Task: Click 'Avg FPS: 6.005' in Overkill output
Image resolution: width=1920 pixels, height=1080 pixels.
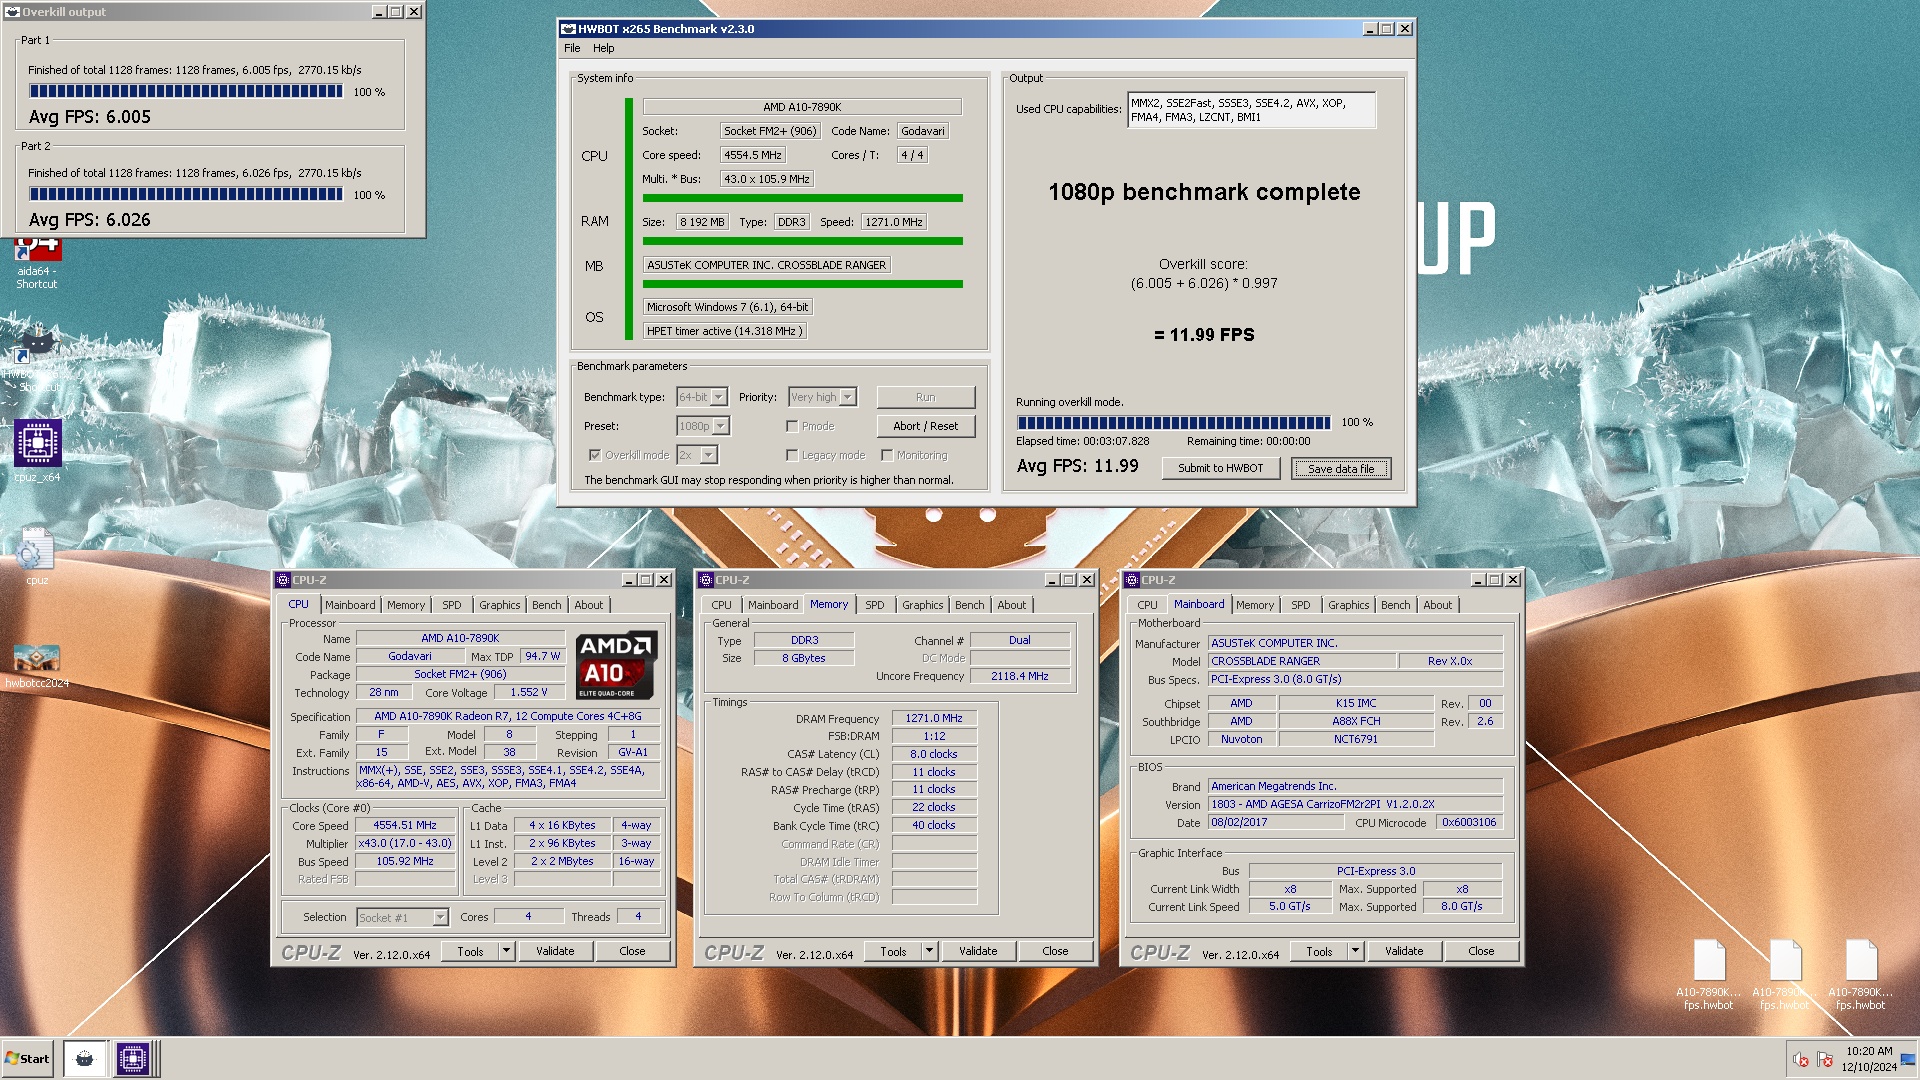Action: pos(90,117)
